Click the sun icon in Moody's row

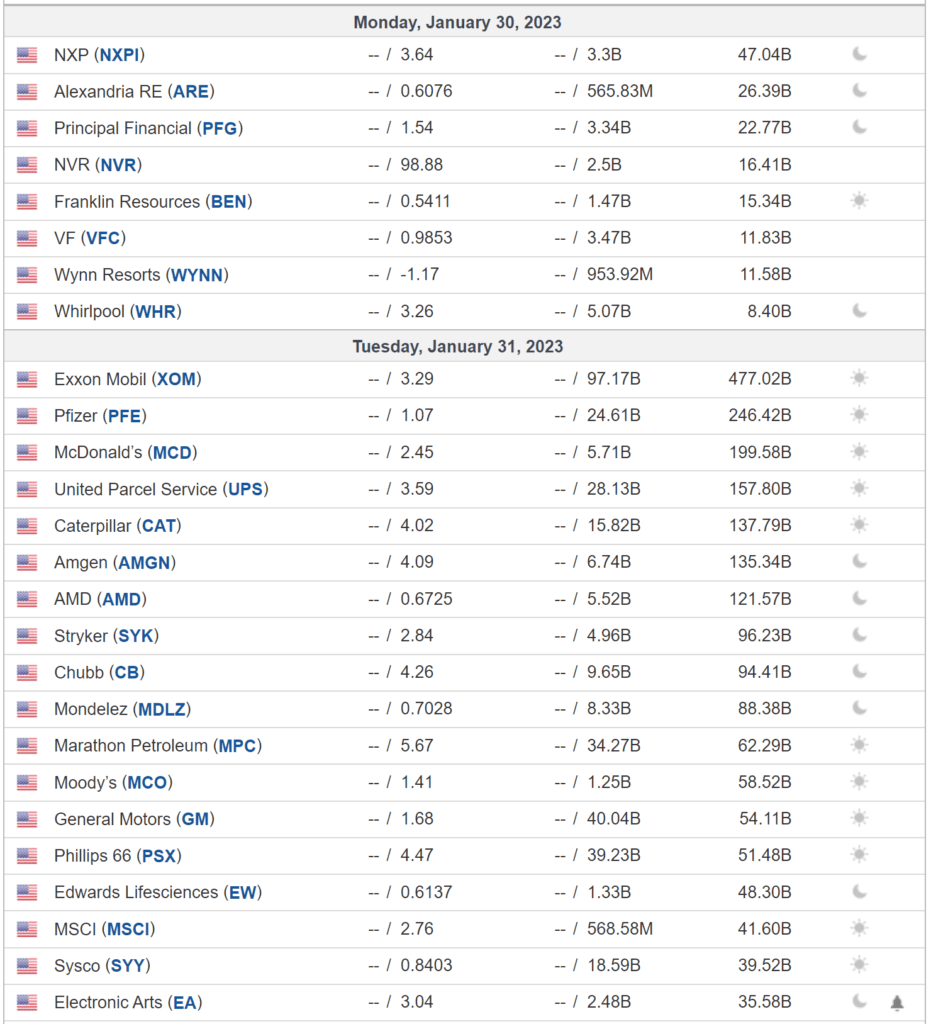pos(860,781)
